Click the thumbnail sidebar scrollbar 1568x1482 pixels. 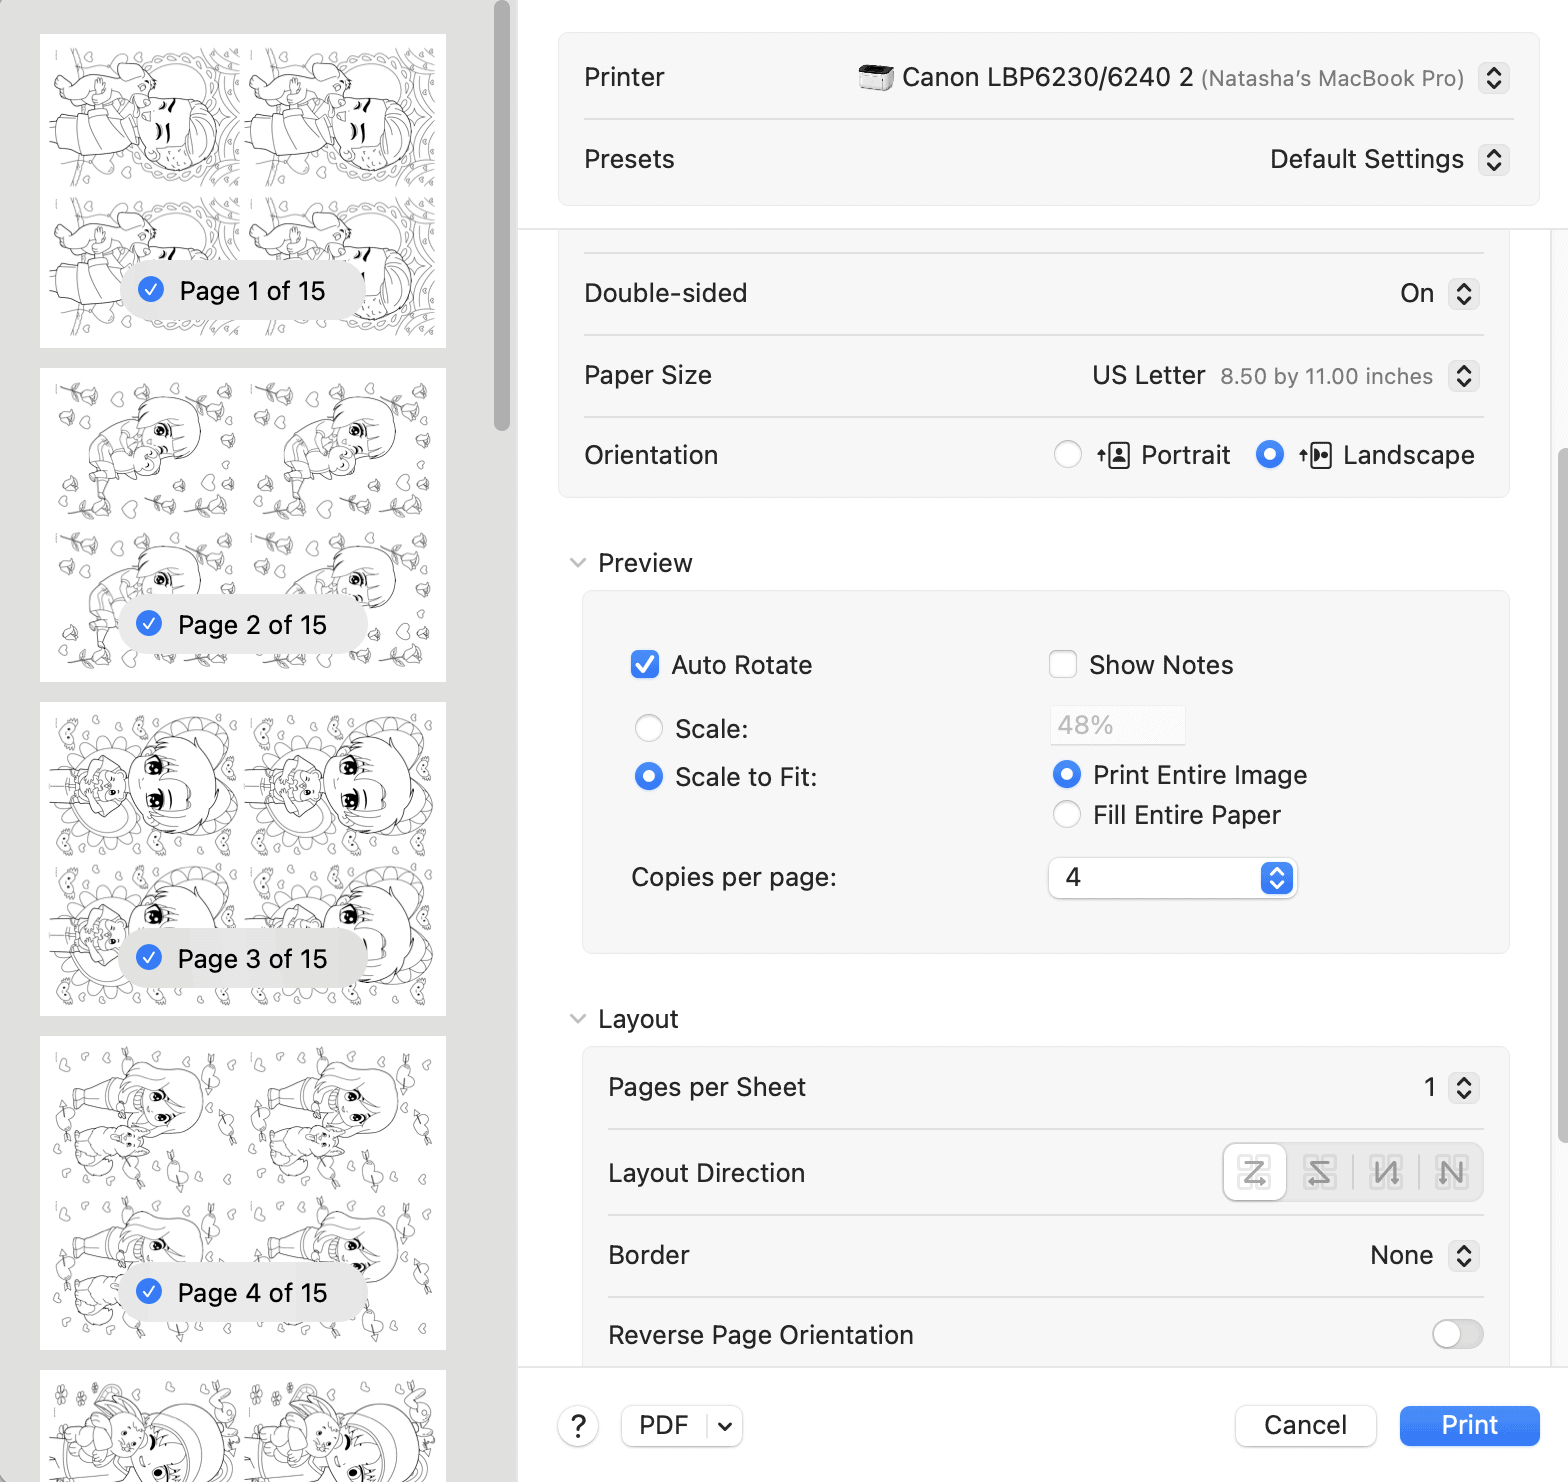[x=502, y=215]
